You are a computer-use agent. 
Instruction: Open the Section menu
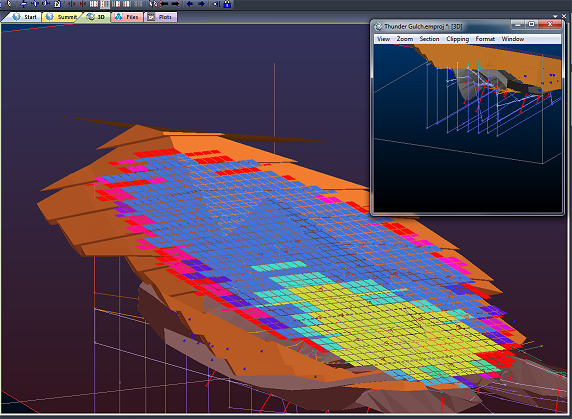click(x=429, y=39)
